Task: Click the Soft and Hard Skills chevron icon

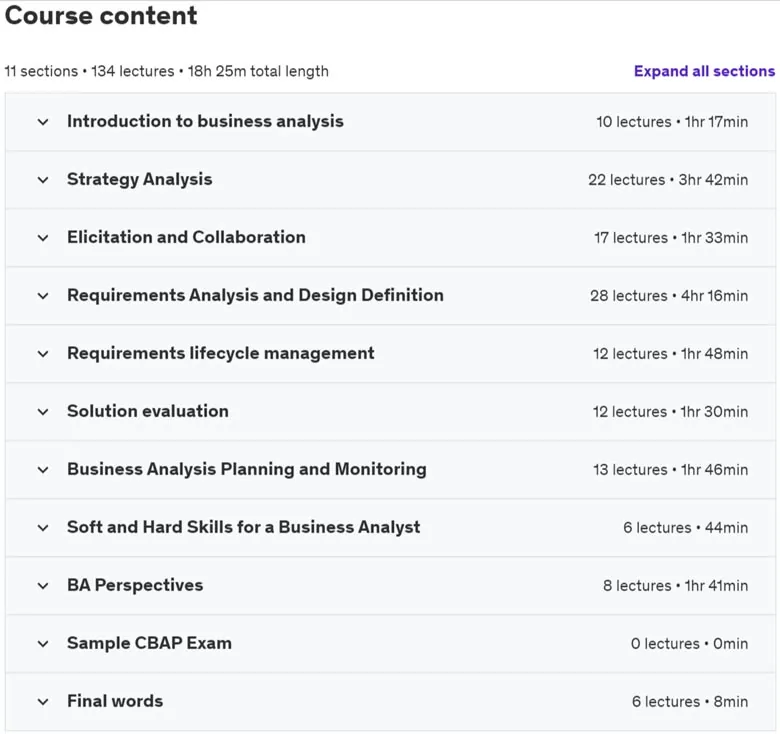Action: [x=43, y=528]
